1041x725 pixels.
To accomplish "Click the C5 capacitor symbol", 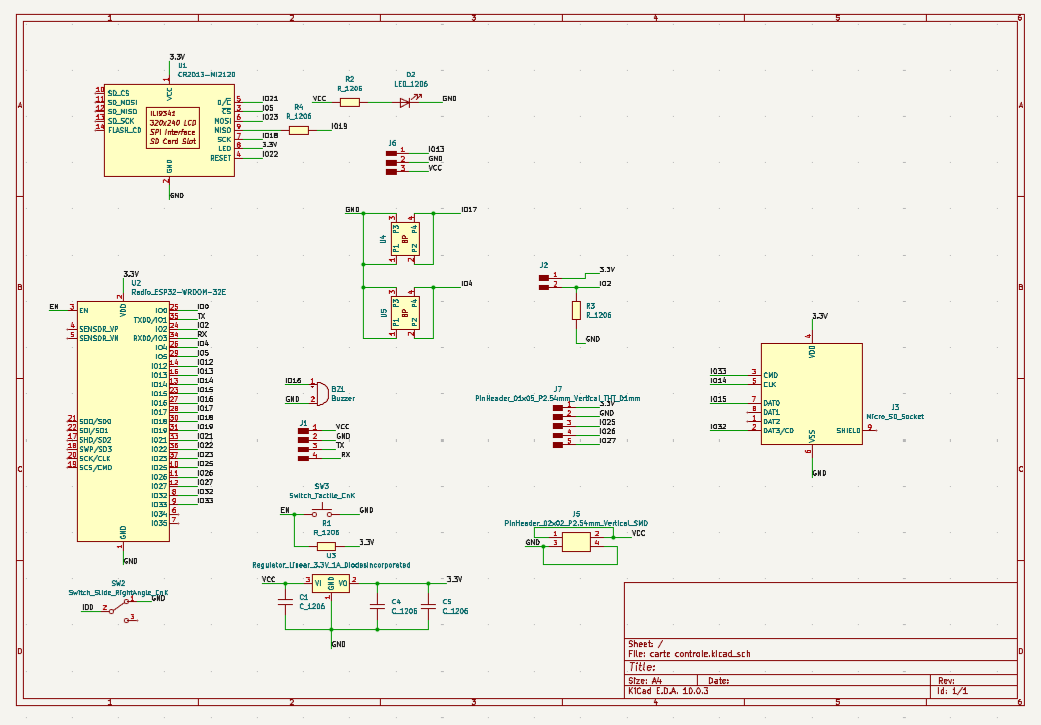I will [x=428, y=606].
